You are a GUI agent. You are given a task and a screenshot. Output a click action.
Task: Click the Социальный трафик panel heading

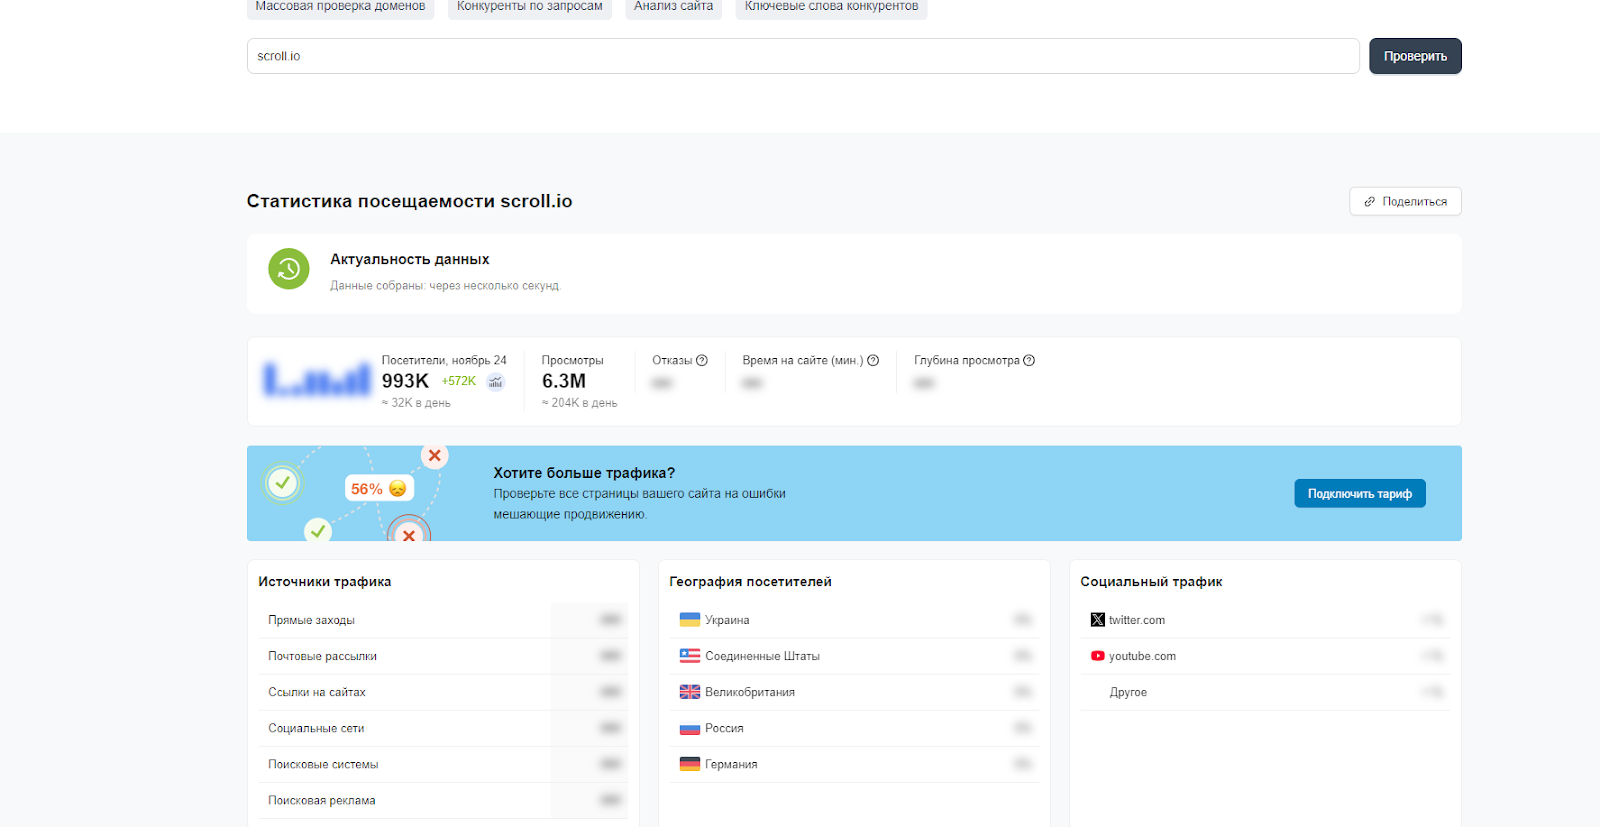click(x=1151, y=582)
